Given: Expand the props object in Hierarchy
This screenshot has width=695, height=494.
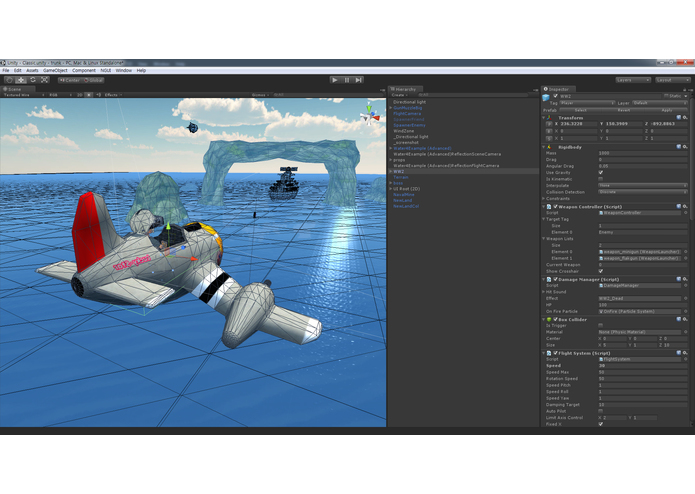Looking at the screenshot, I should click(x=390, y=160).
